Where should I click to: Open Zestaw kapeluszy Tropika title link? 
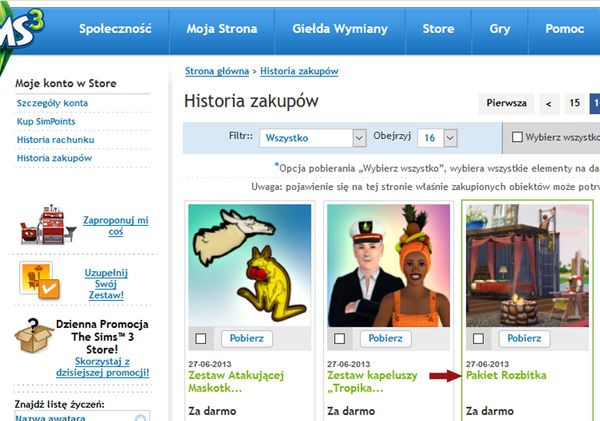372,381
